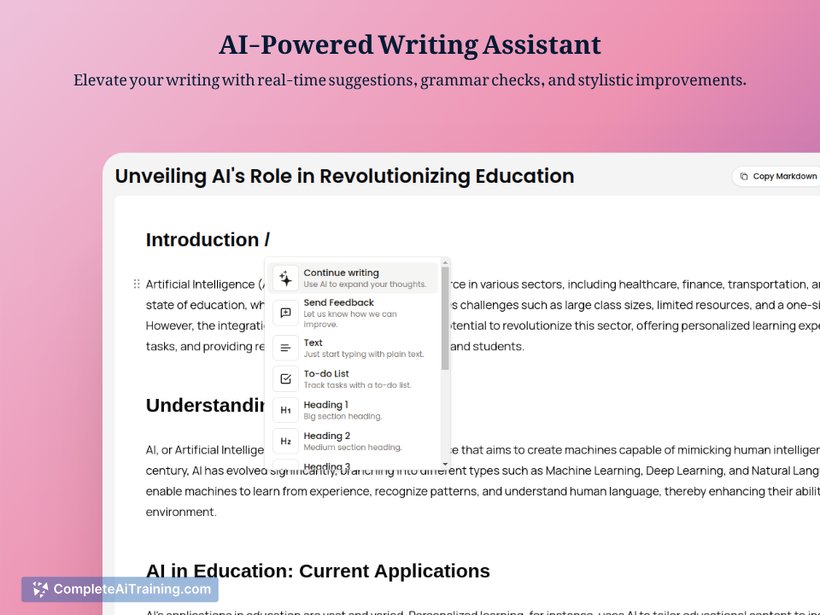This screenshot has height=615, width=820.
Task: Open the CompleteAiTraining.com link
Action: 131,589
